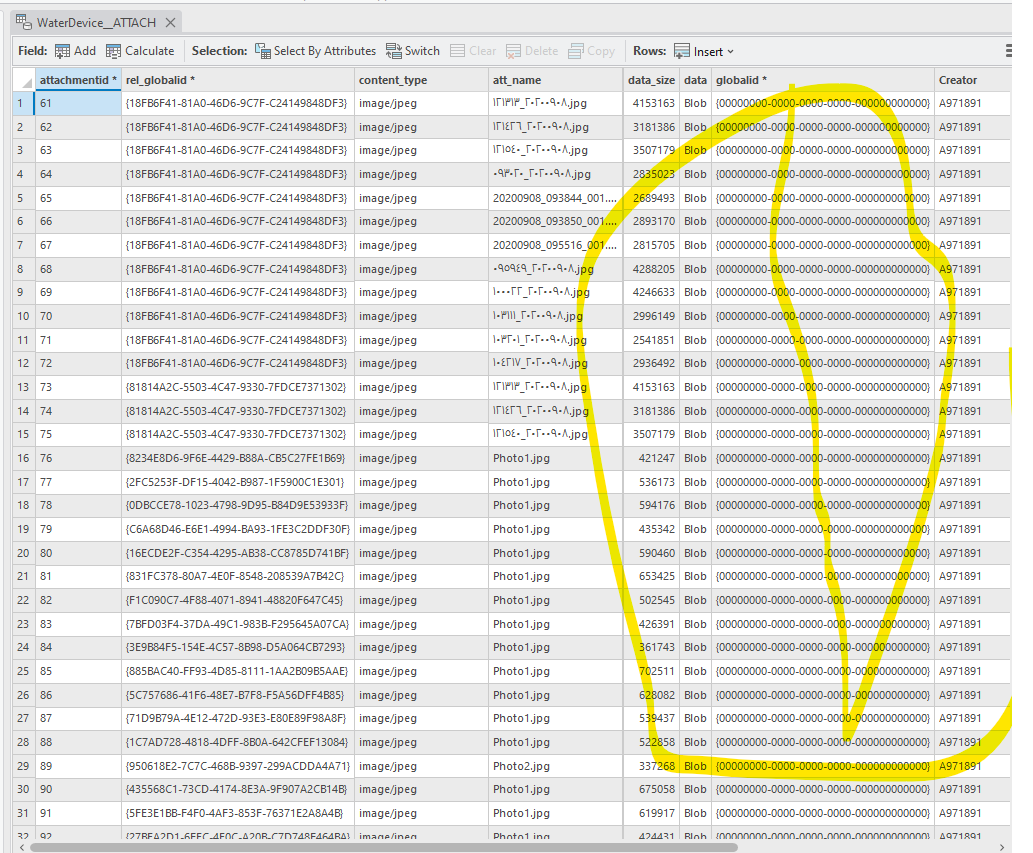Open the Calculate field tool
1033x853 pixels.
[141, 50]
